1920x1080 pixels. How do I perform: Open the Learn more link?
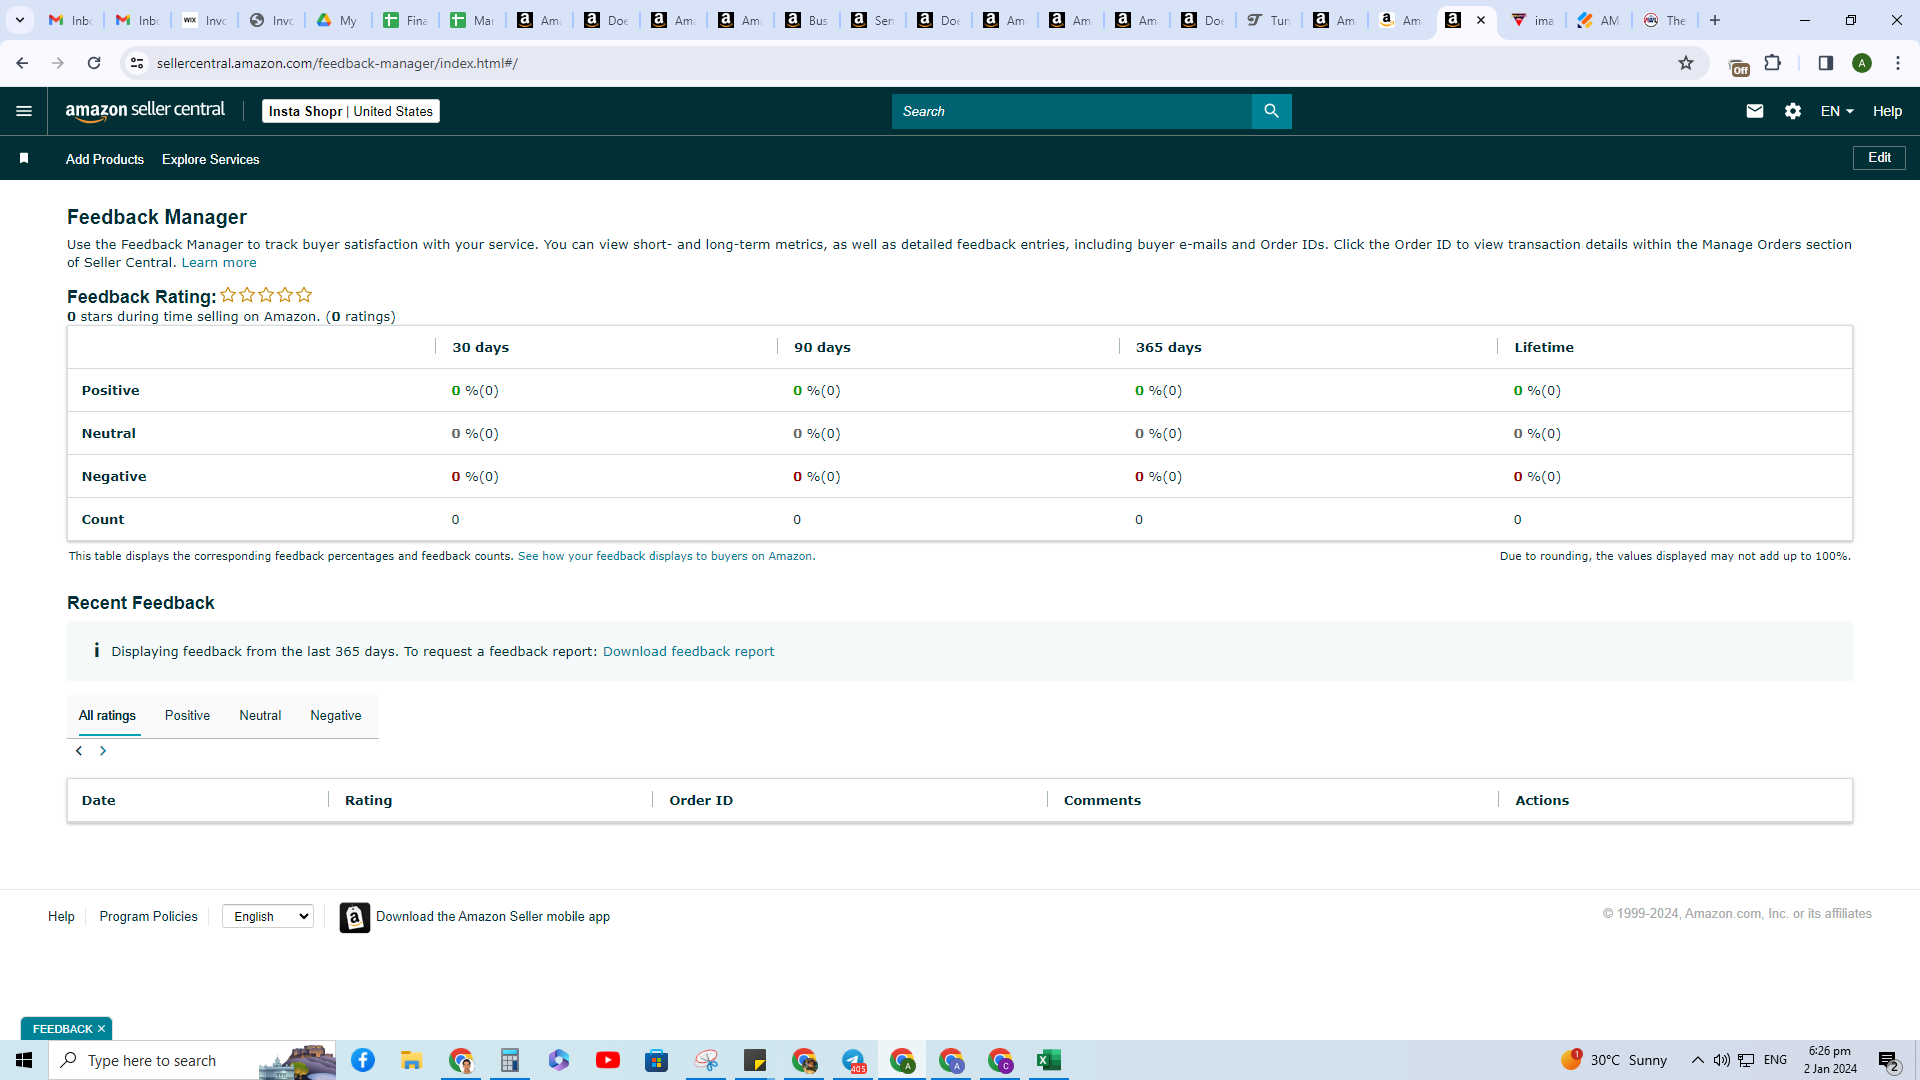point(219,263)
